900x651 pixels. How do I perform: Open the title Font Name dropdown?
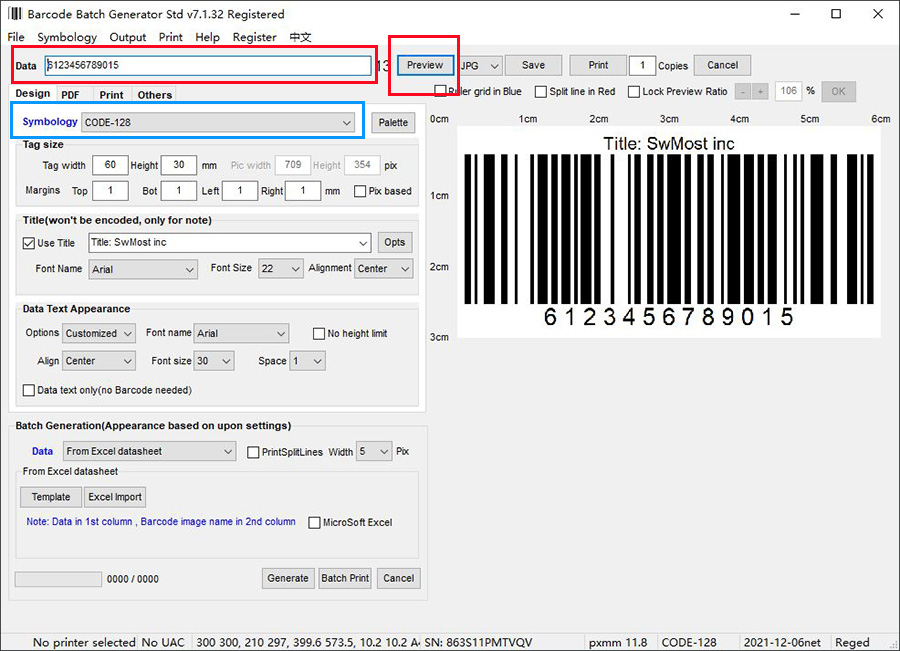tap(143, 269)
